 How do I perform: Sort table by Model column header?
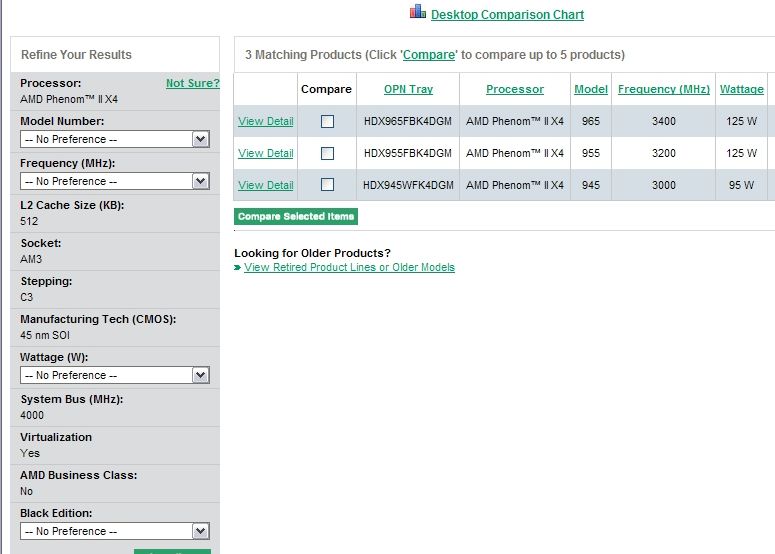coord(591,89)
